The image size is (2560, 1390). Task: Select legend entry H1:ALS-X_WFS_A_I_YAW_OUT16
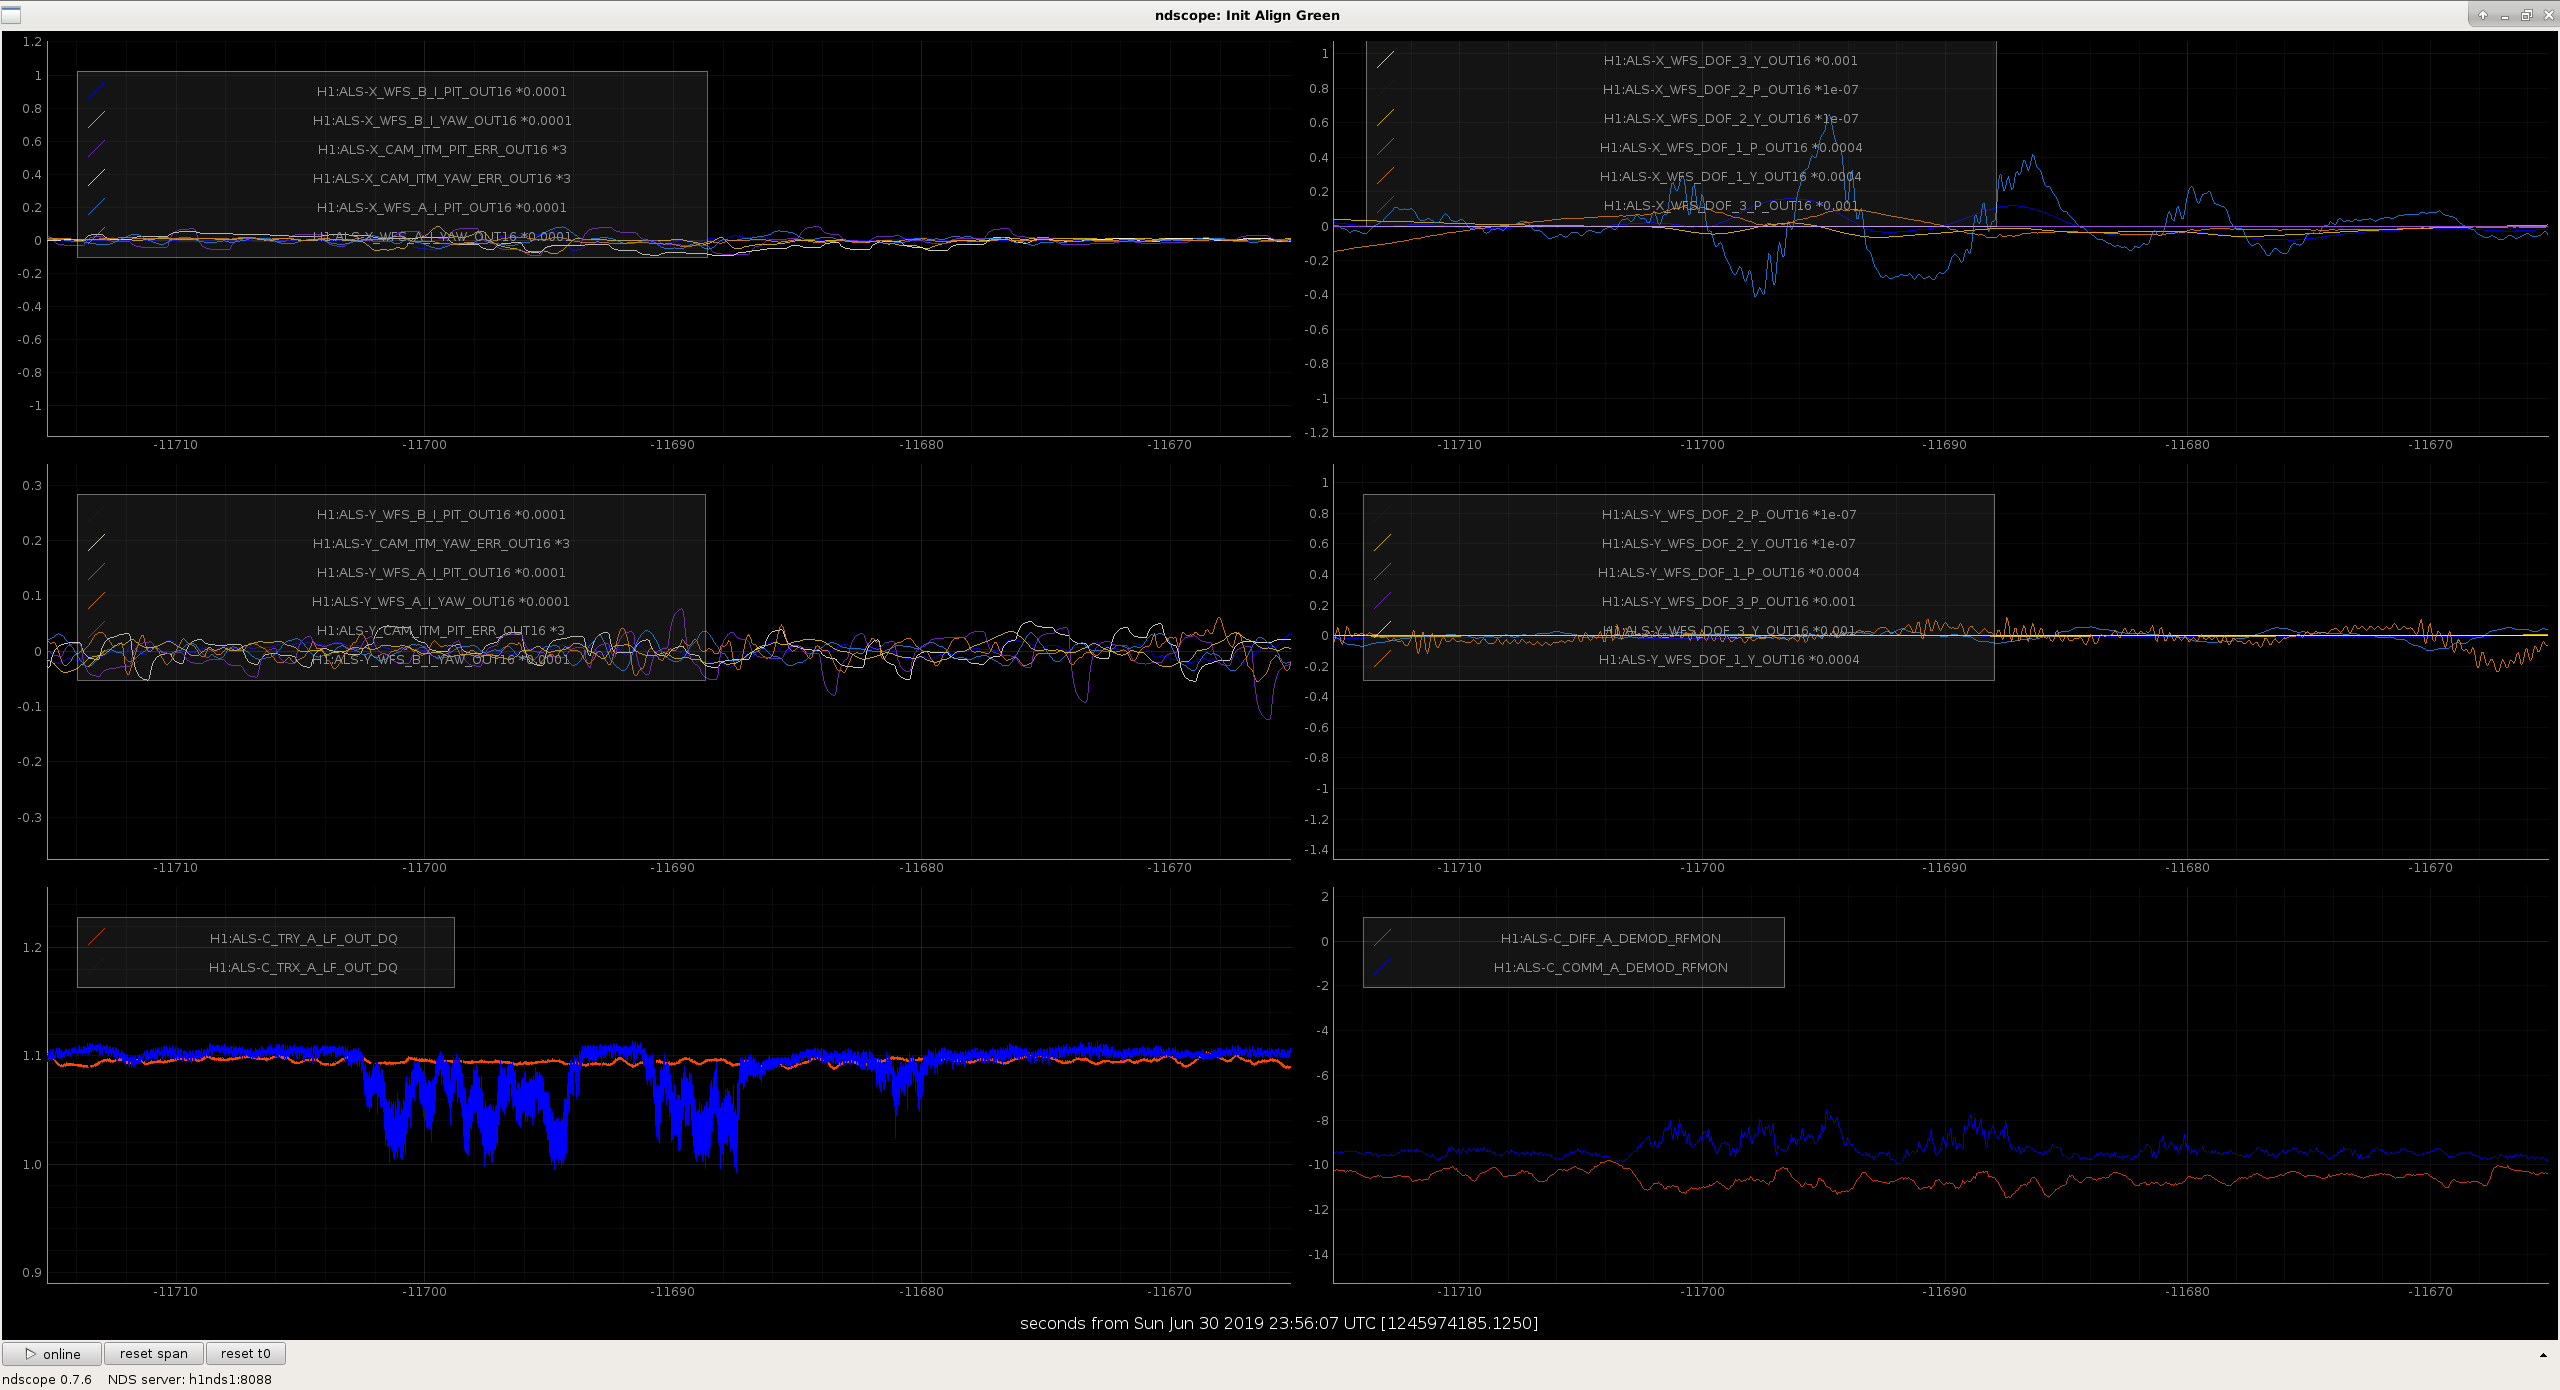[x=441, y=237]
